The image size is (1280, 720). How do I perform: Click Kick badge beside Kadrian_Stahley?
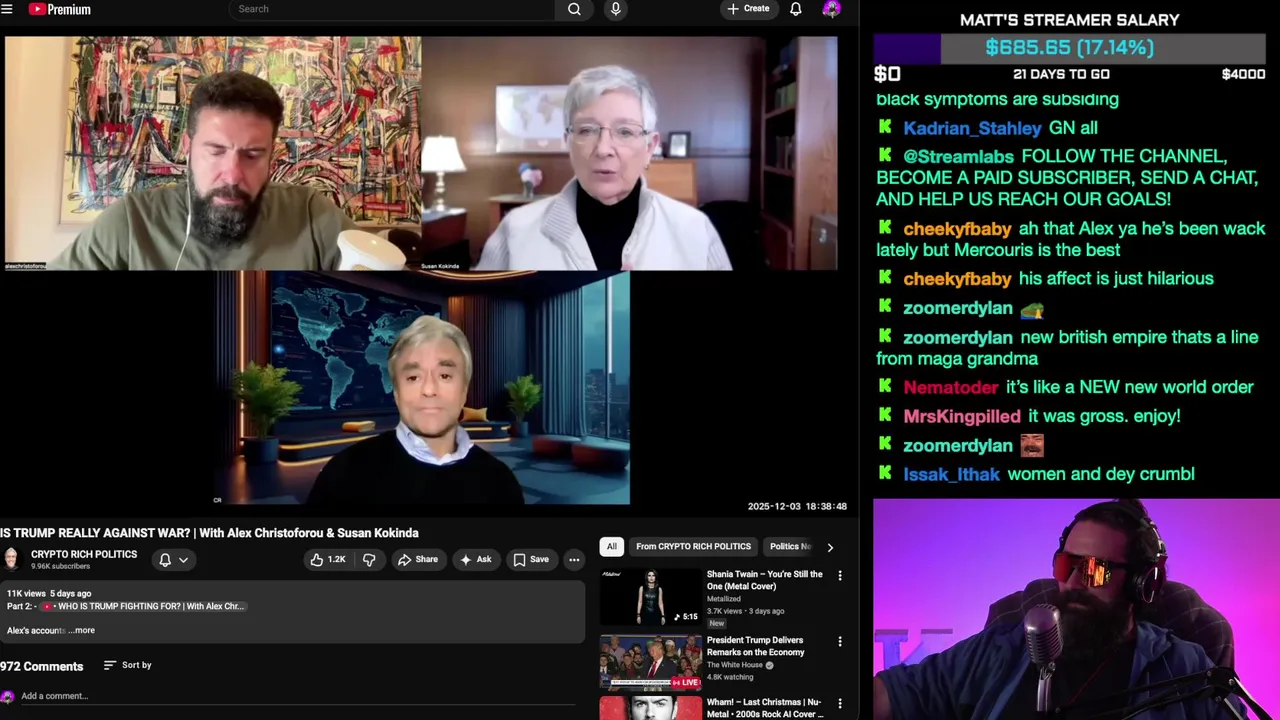884,127
